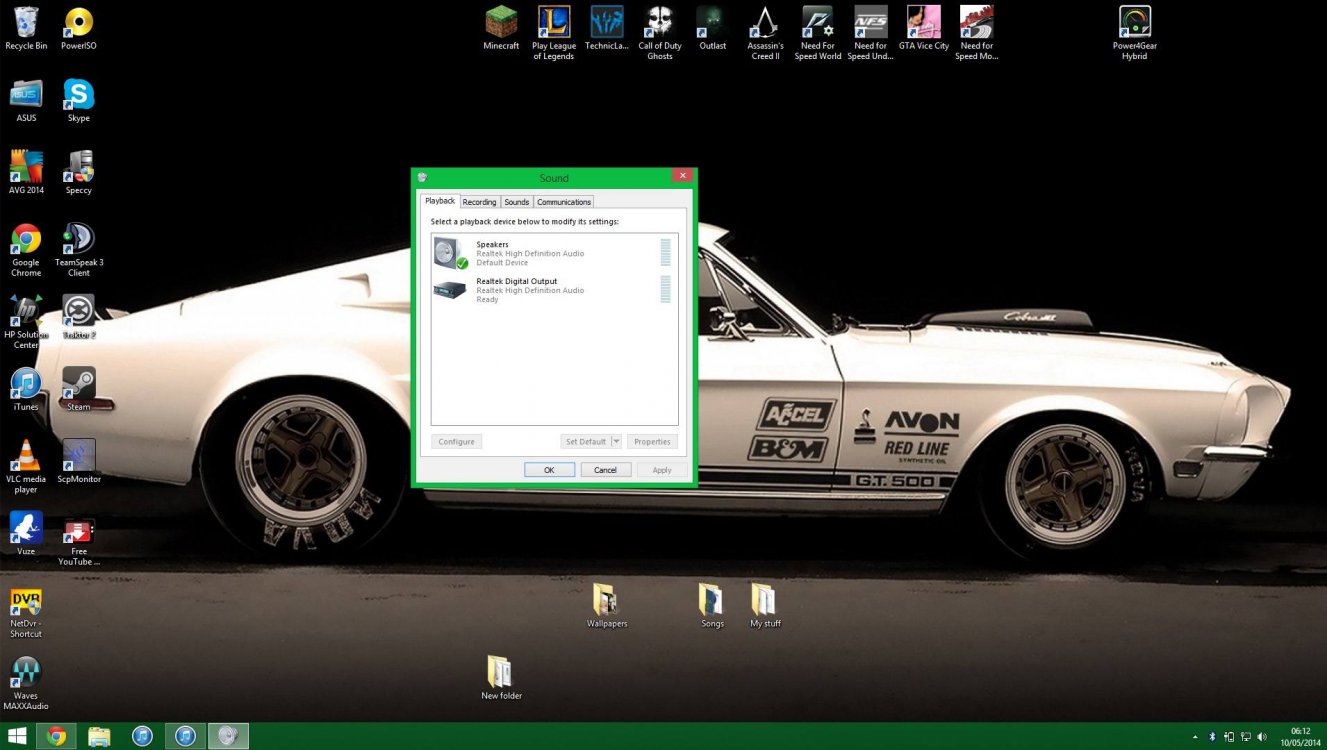The image size is (1327, 750).
Task: Select Power4Gear Hybrid desktop icon
Action: pyautogui.click(x=1135, y=33)
